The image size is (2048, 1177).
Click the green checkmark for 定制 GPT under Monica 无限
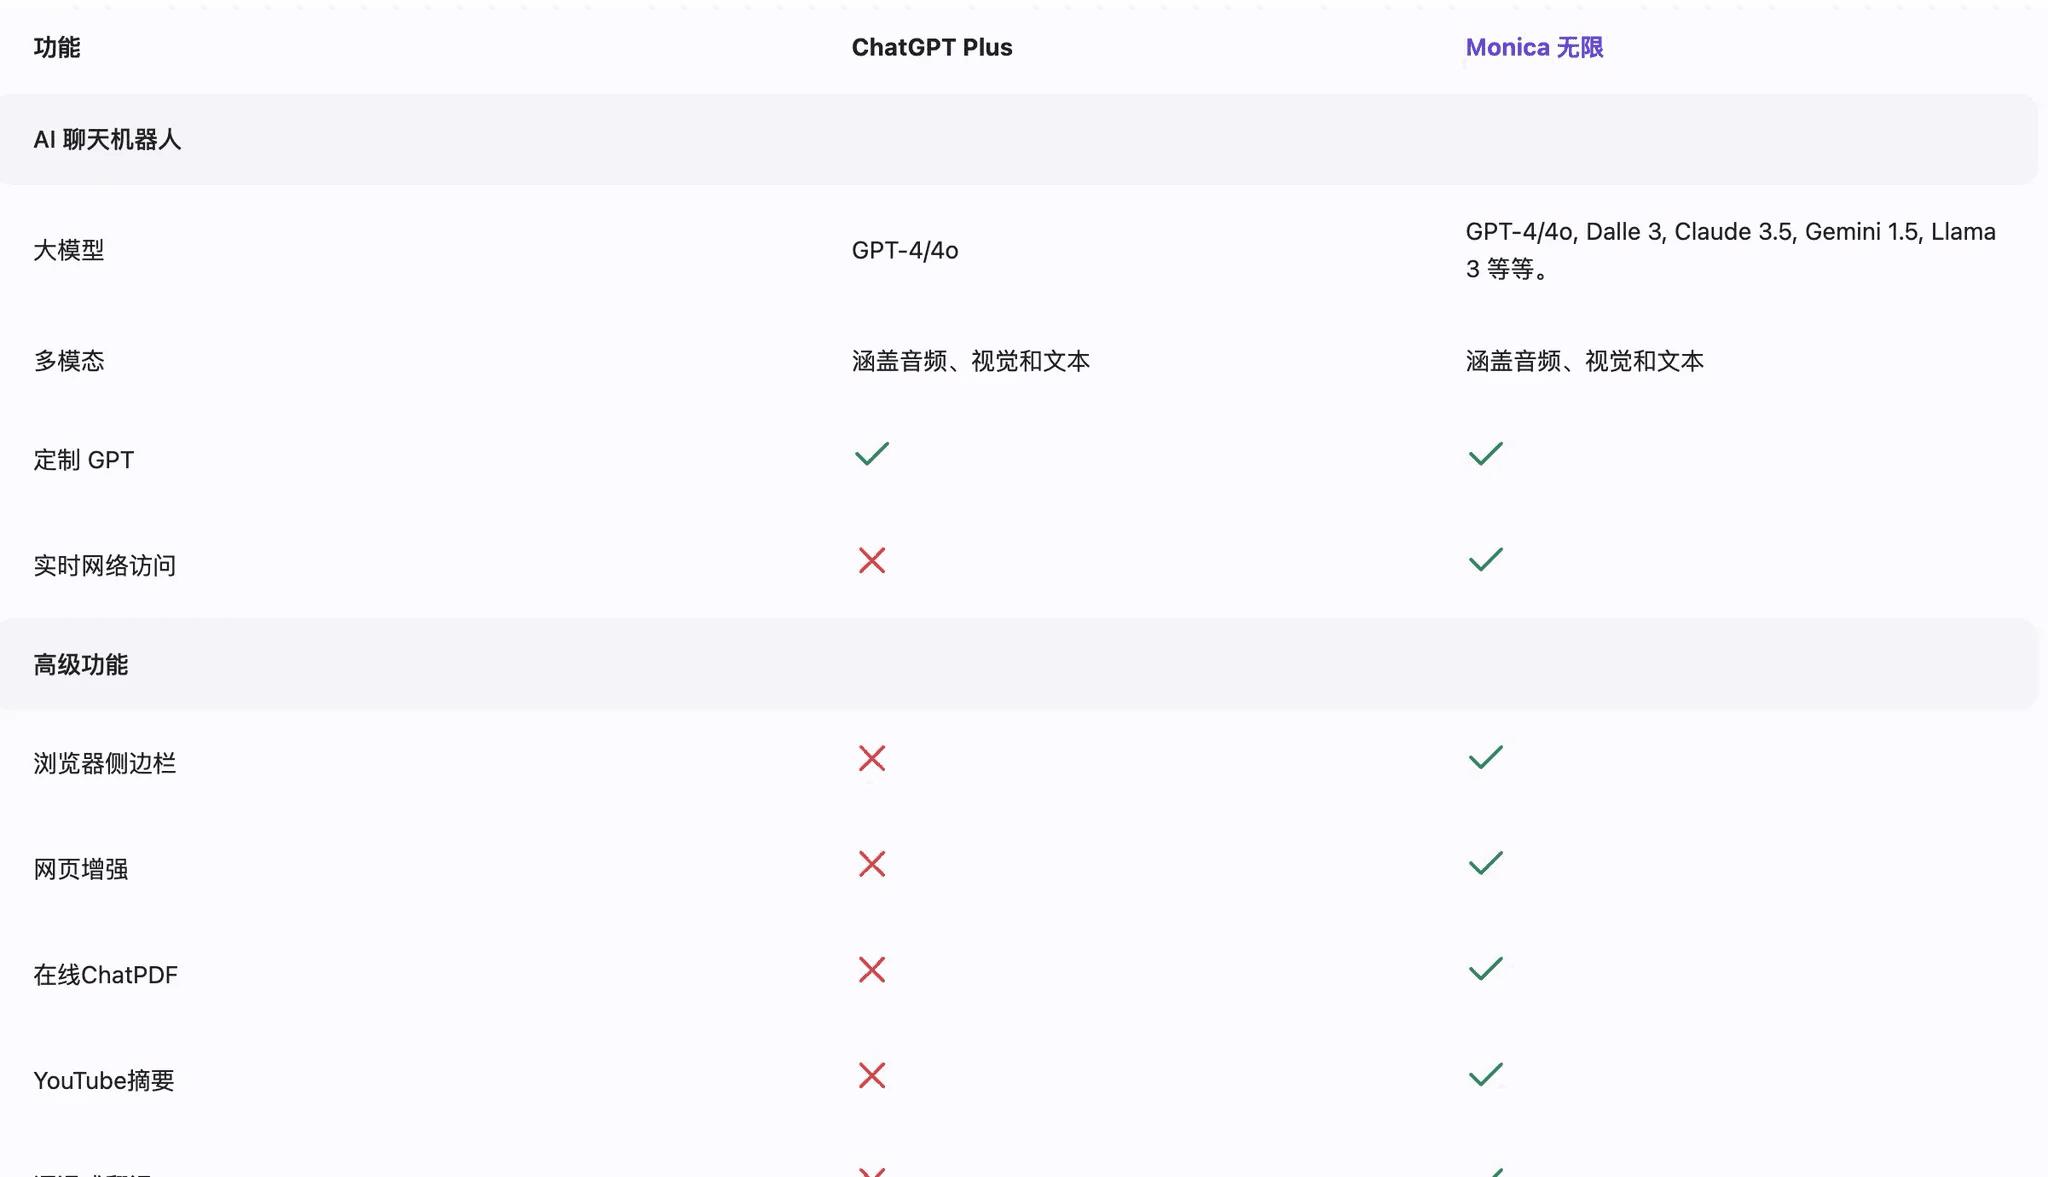(x=1485, y=454)
